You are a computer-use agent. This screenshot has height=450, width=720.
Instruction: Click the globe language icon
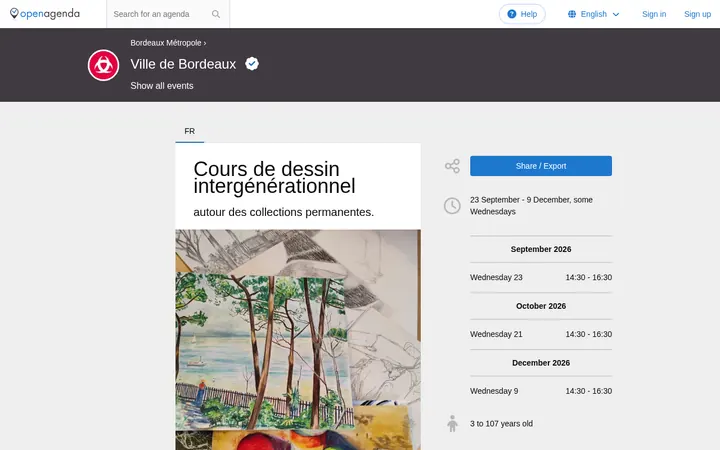(x=572, y=14)
